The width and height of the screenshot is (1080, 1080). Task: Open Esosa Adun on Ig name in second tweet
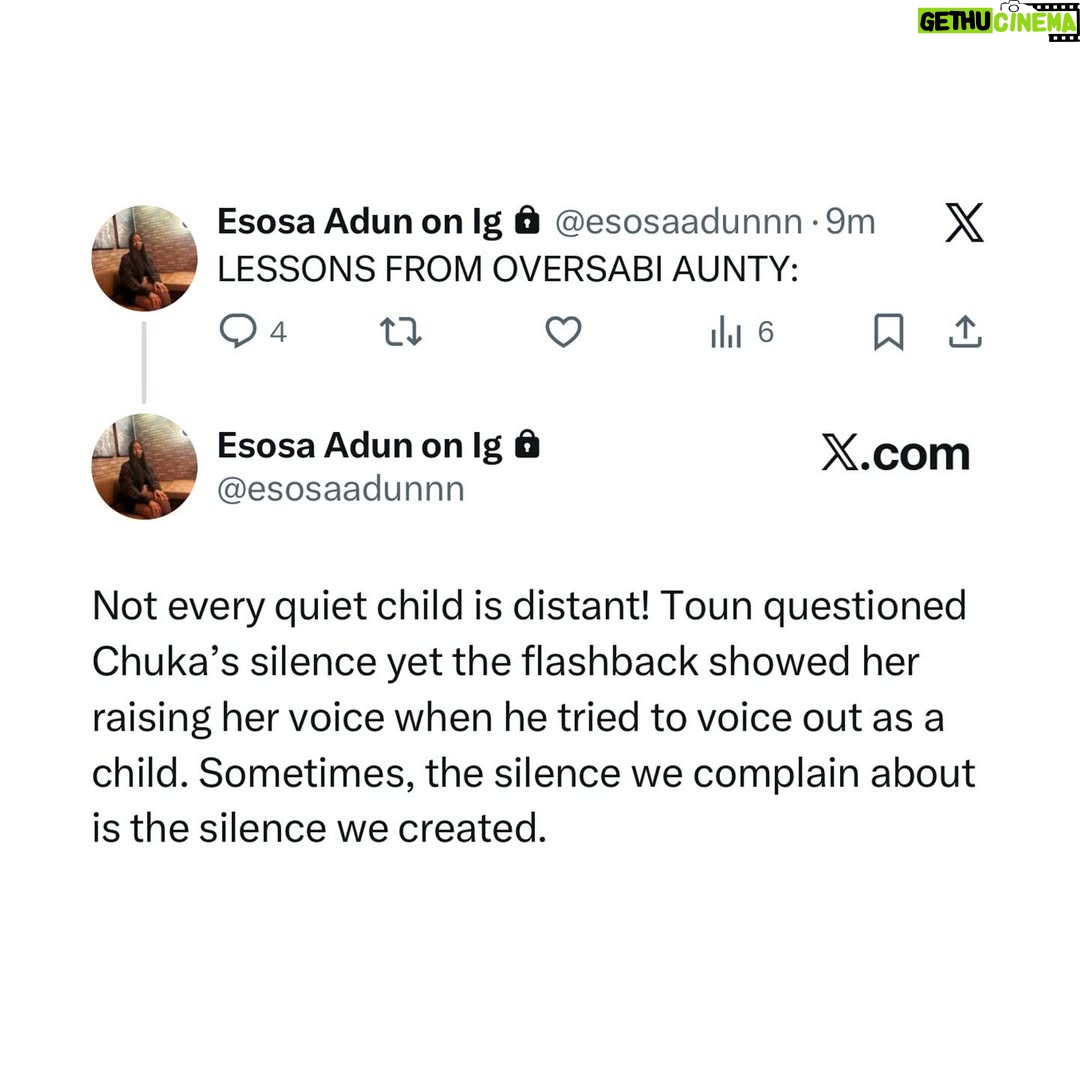(360, 446)
